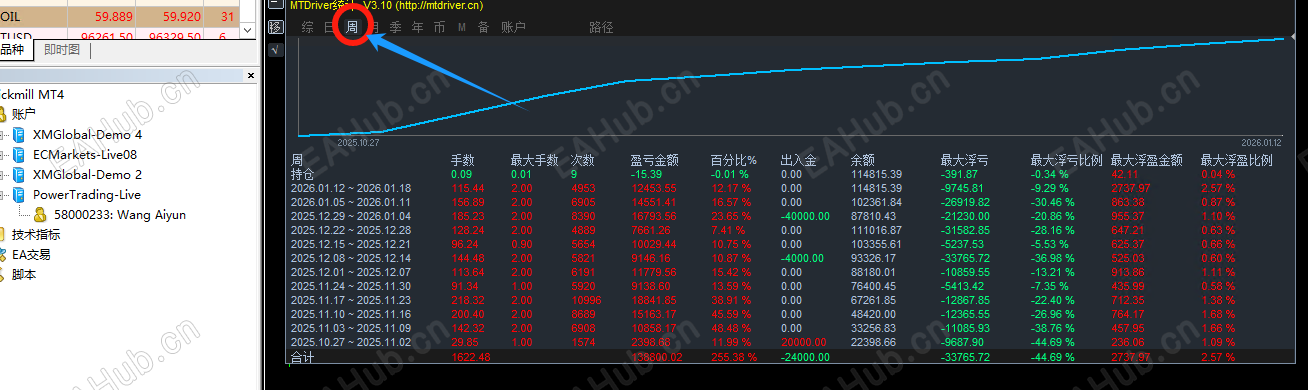Select 脚本 scripts tree node

[24, 274]
